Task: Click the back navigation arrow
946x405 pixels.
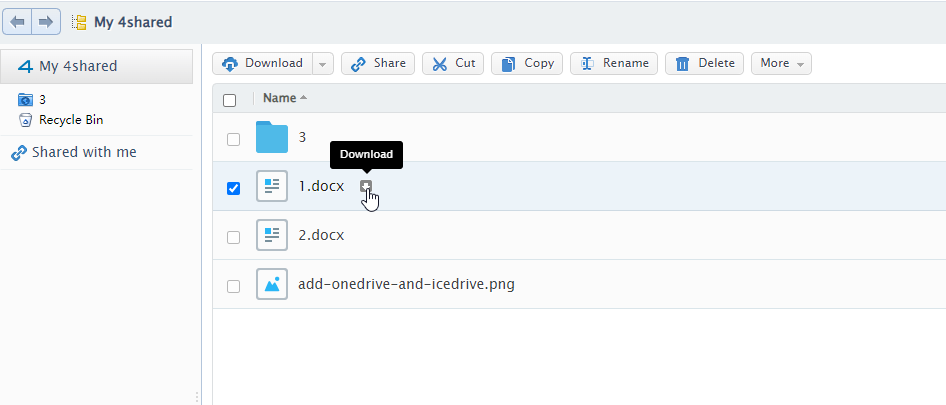Action: (x=18, y=21)
